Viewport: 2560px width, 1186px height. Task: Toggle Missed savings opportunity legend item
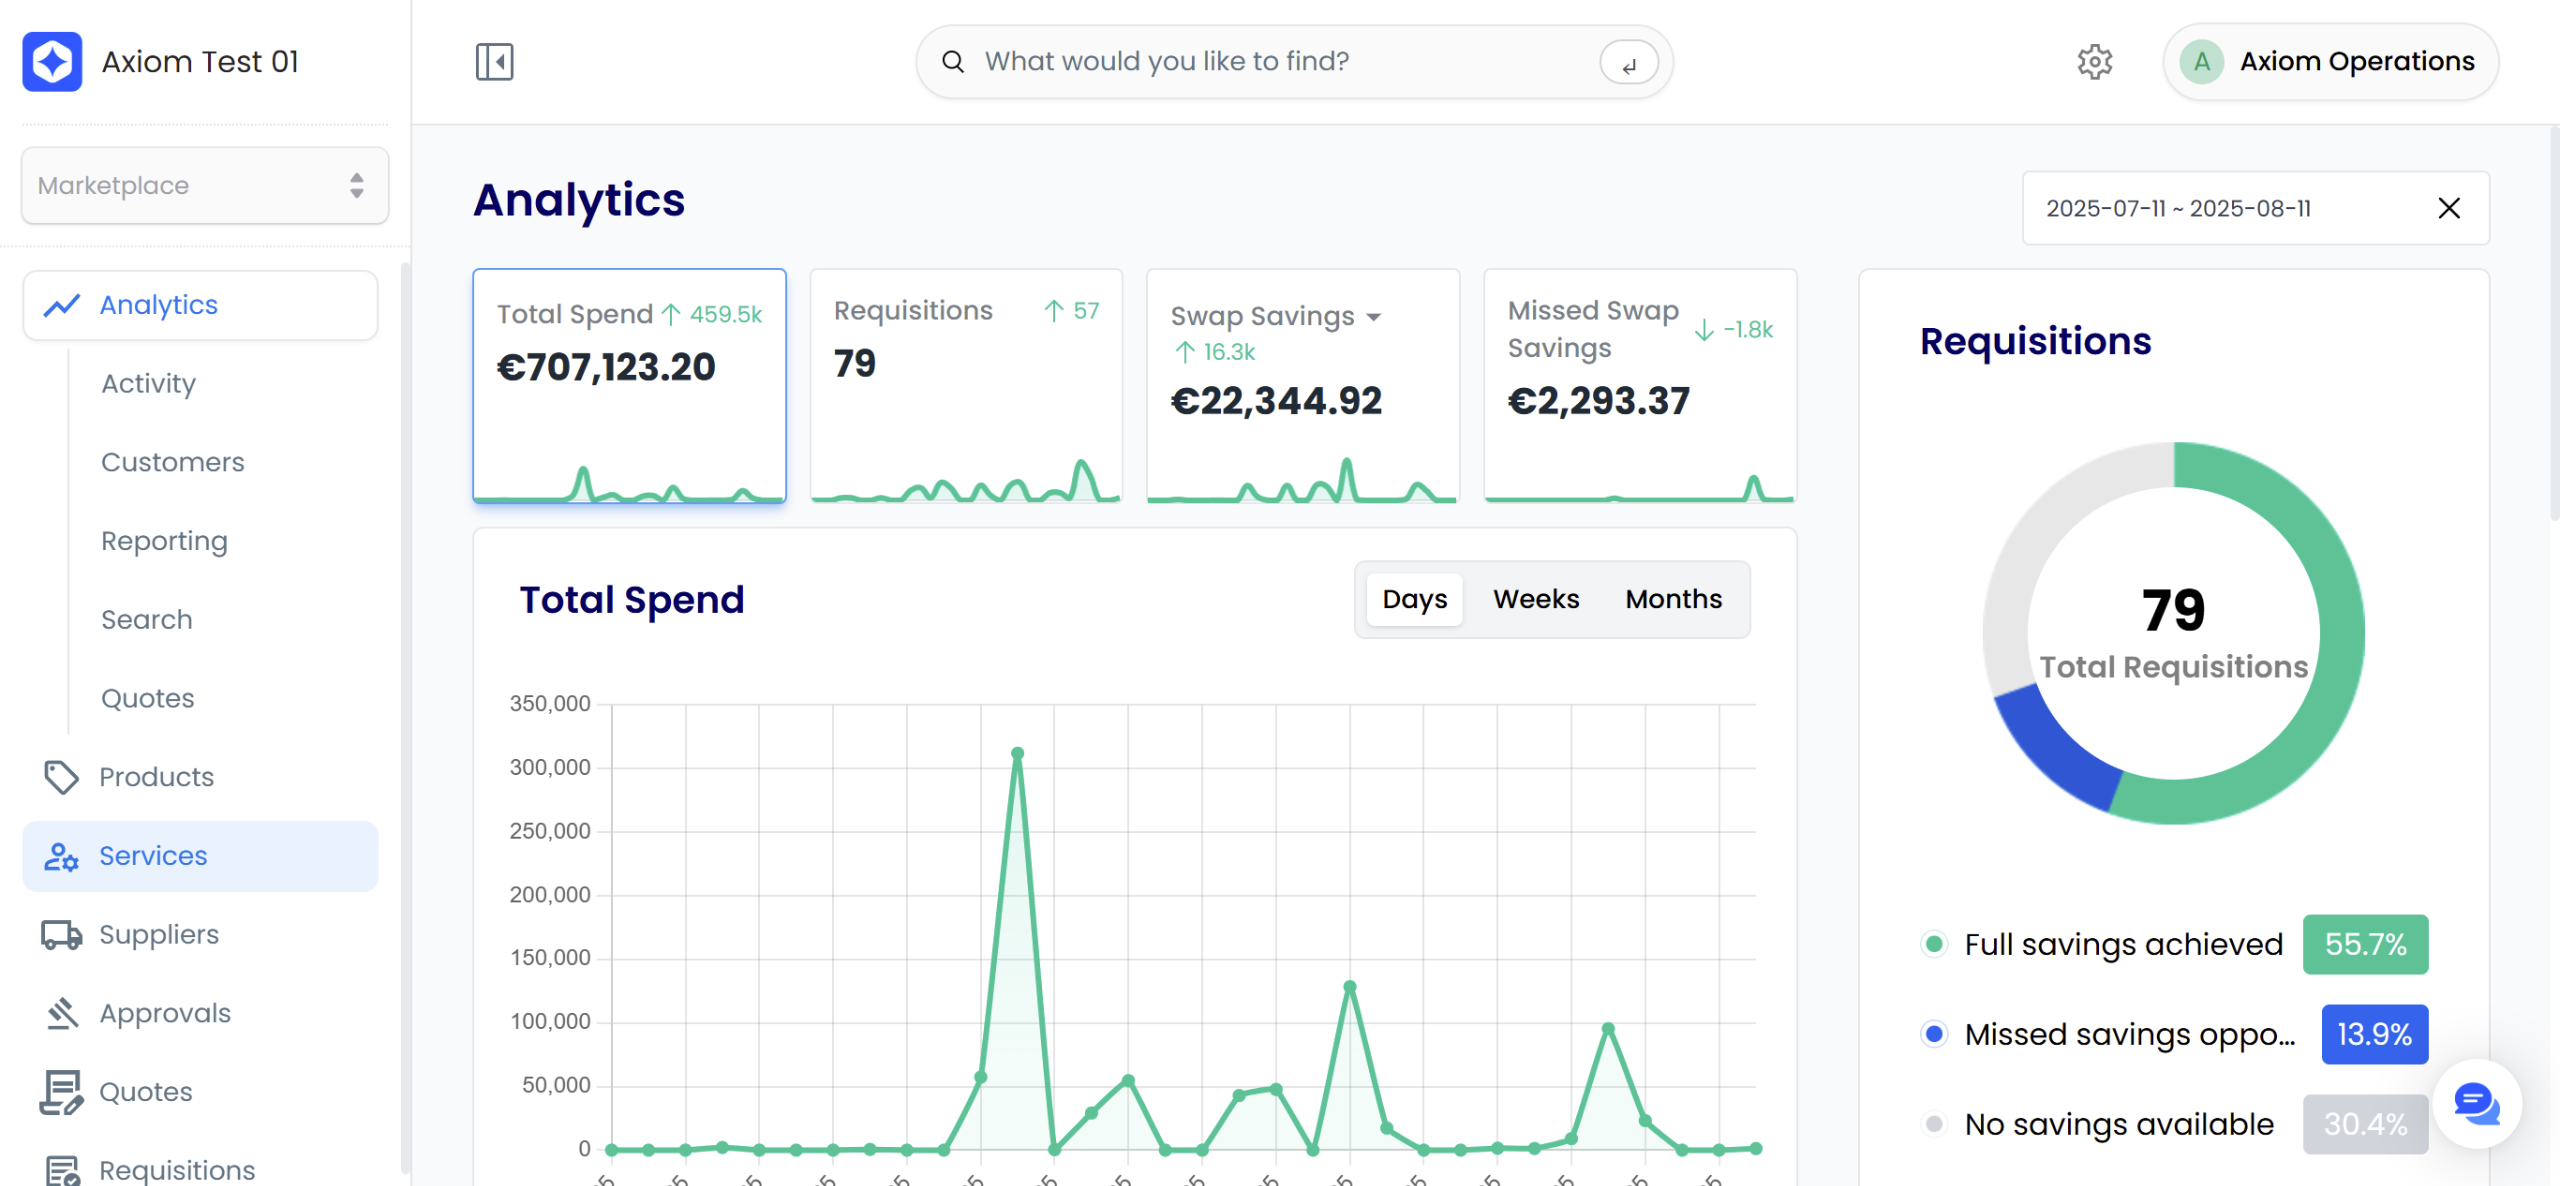pyautogui.click(x=2128, y=1034)
